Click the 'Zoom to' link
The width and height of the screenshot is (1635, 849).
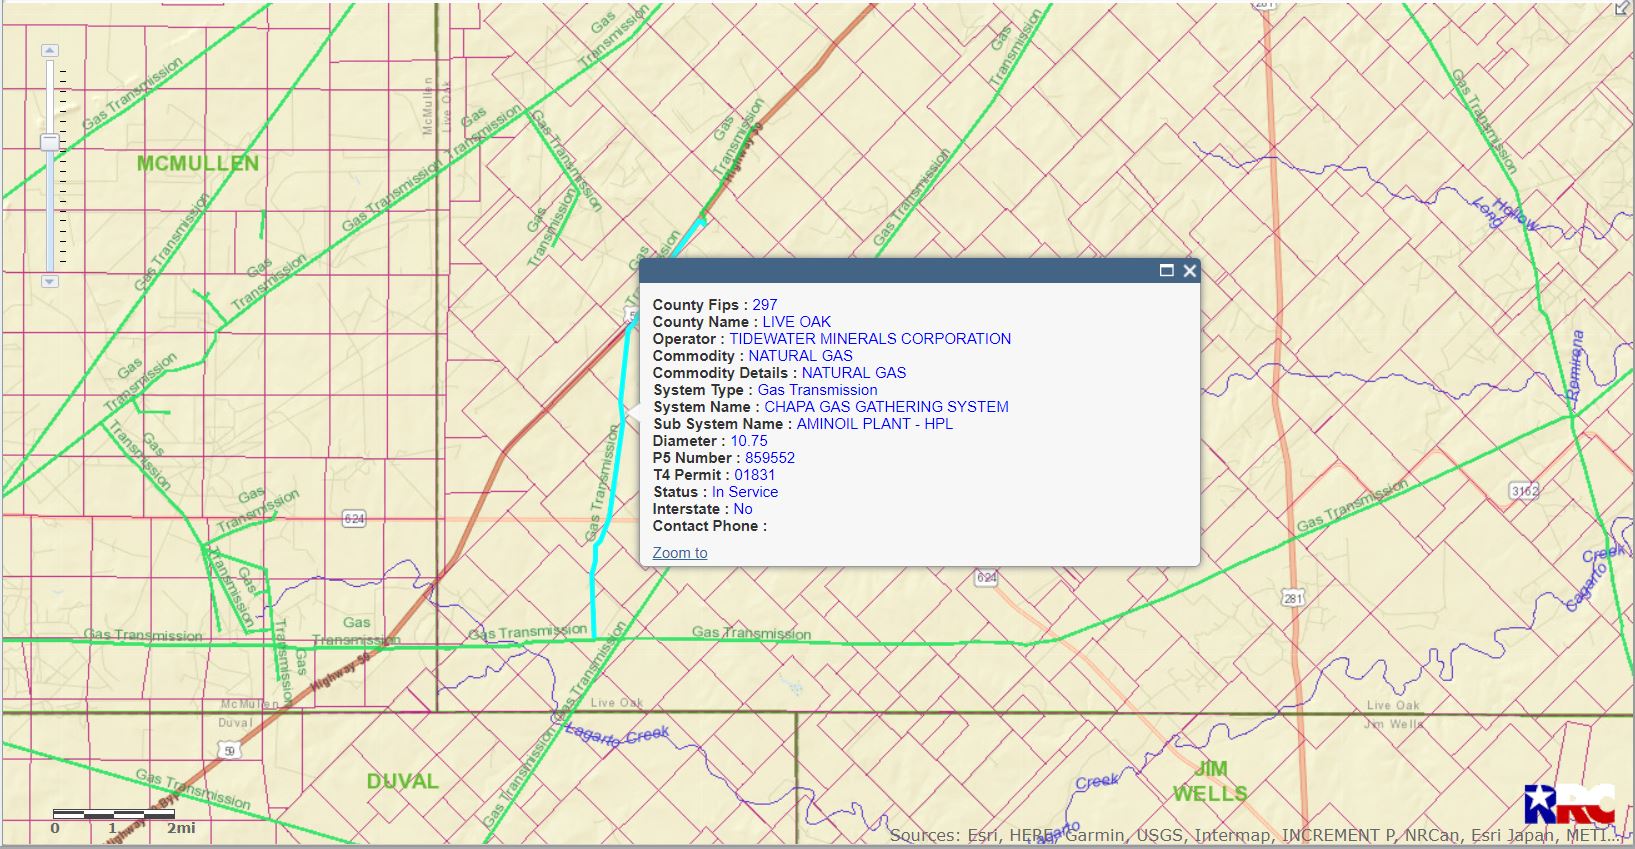[x=679, y=553]
